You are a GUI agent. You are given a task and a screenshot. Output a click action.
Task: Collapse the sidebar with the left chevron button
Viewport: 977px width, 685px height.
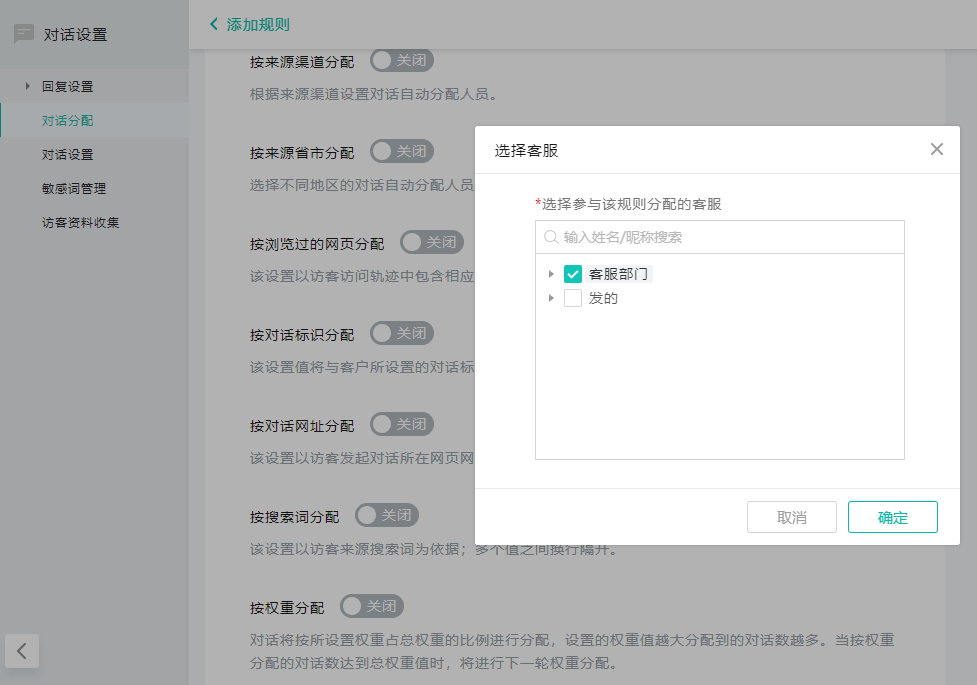point(23,651)
